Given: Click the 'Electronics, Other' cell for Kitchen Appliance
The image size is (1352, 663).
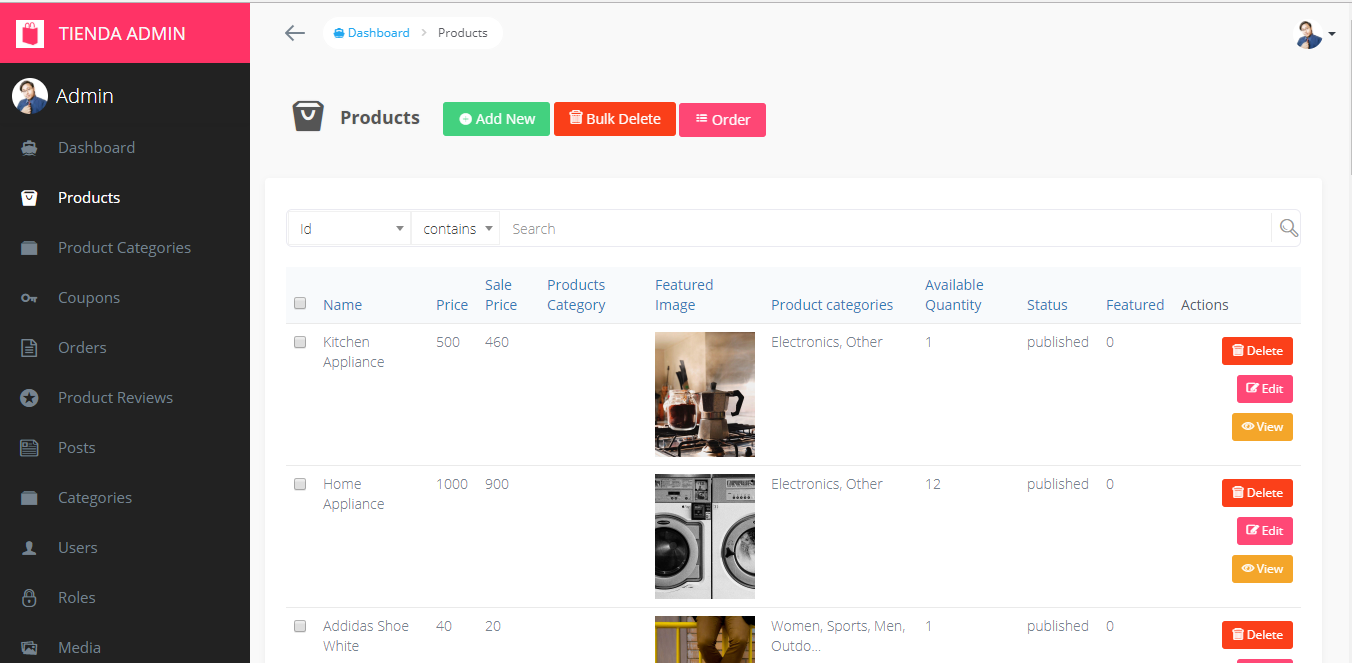Looking at the screenshot, I should [827, 342].
